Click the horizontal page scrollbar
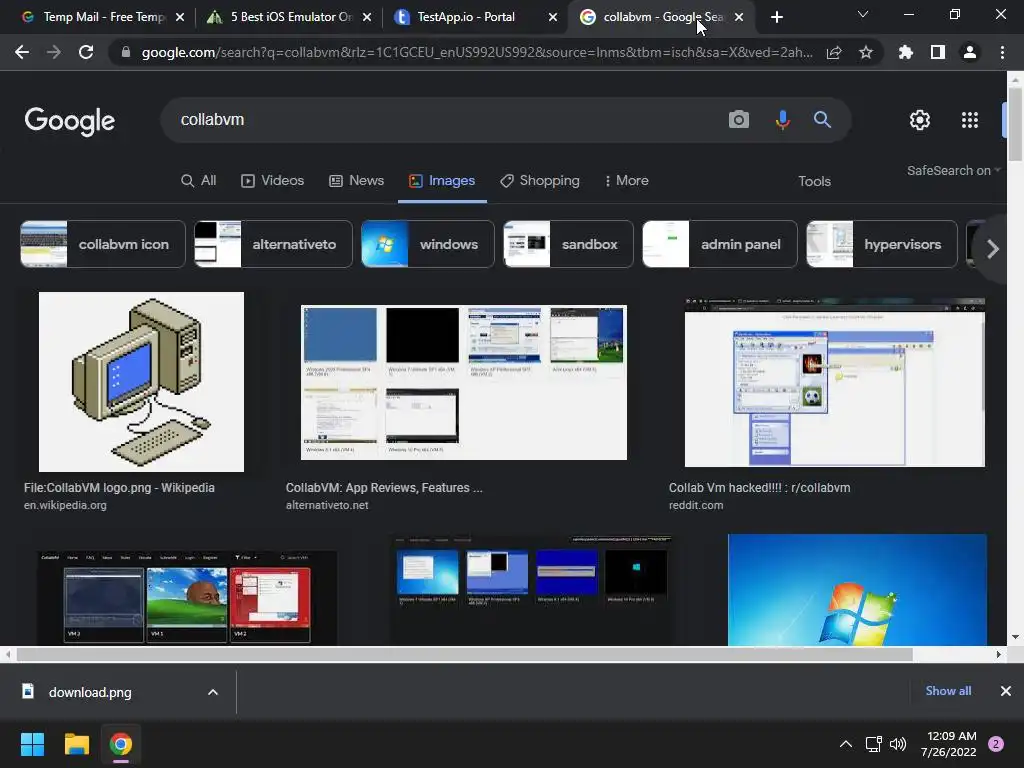This screenshot has width=1024, height=768. pos(464,654)
